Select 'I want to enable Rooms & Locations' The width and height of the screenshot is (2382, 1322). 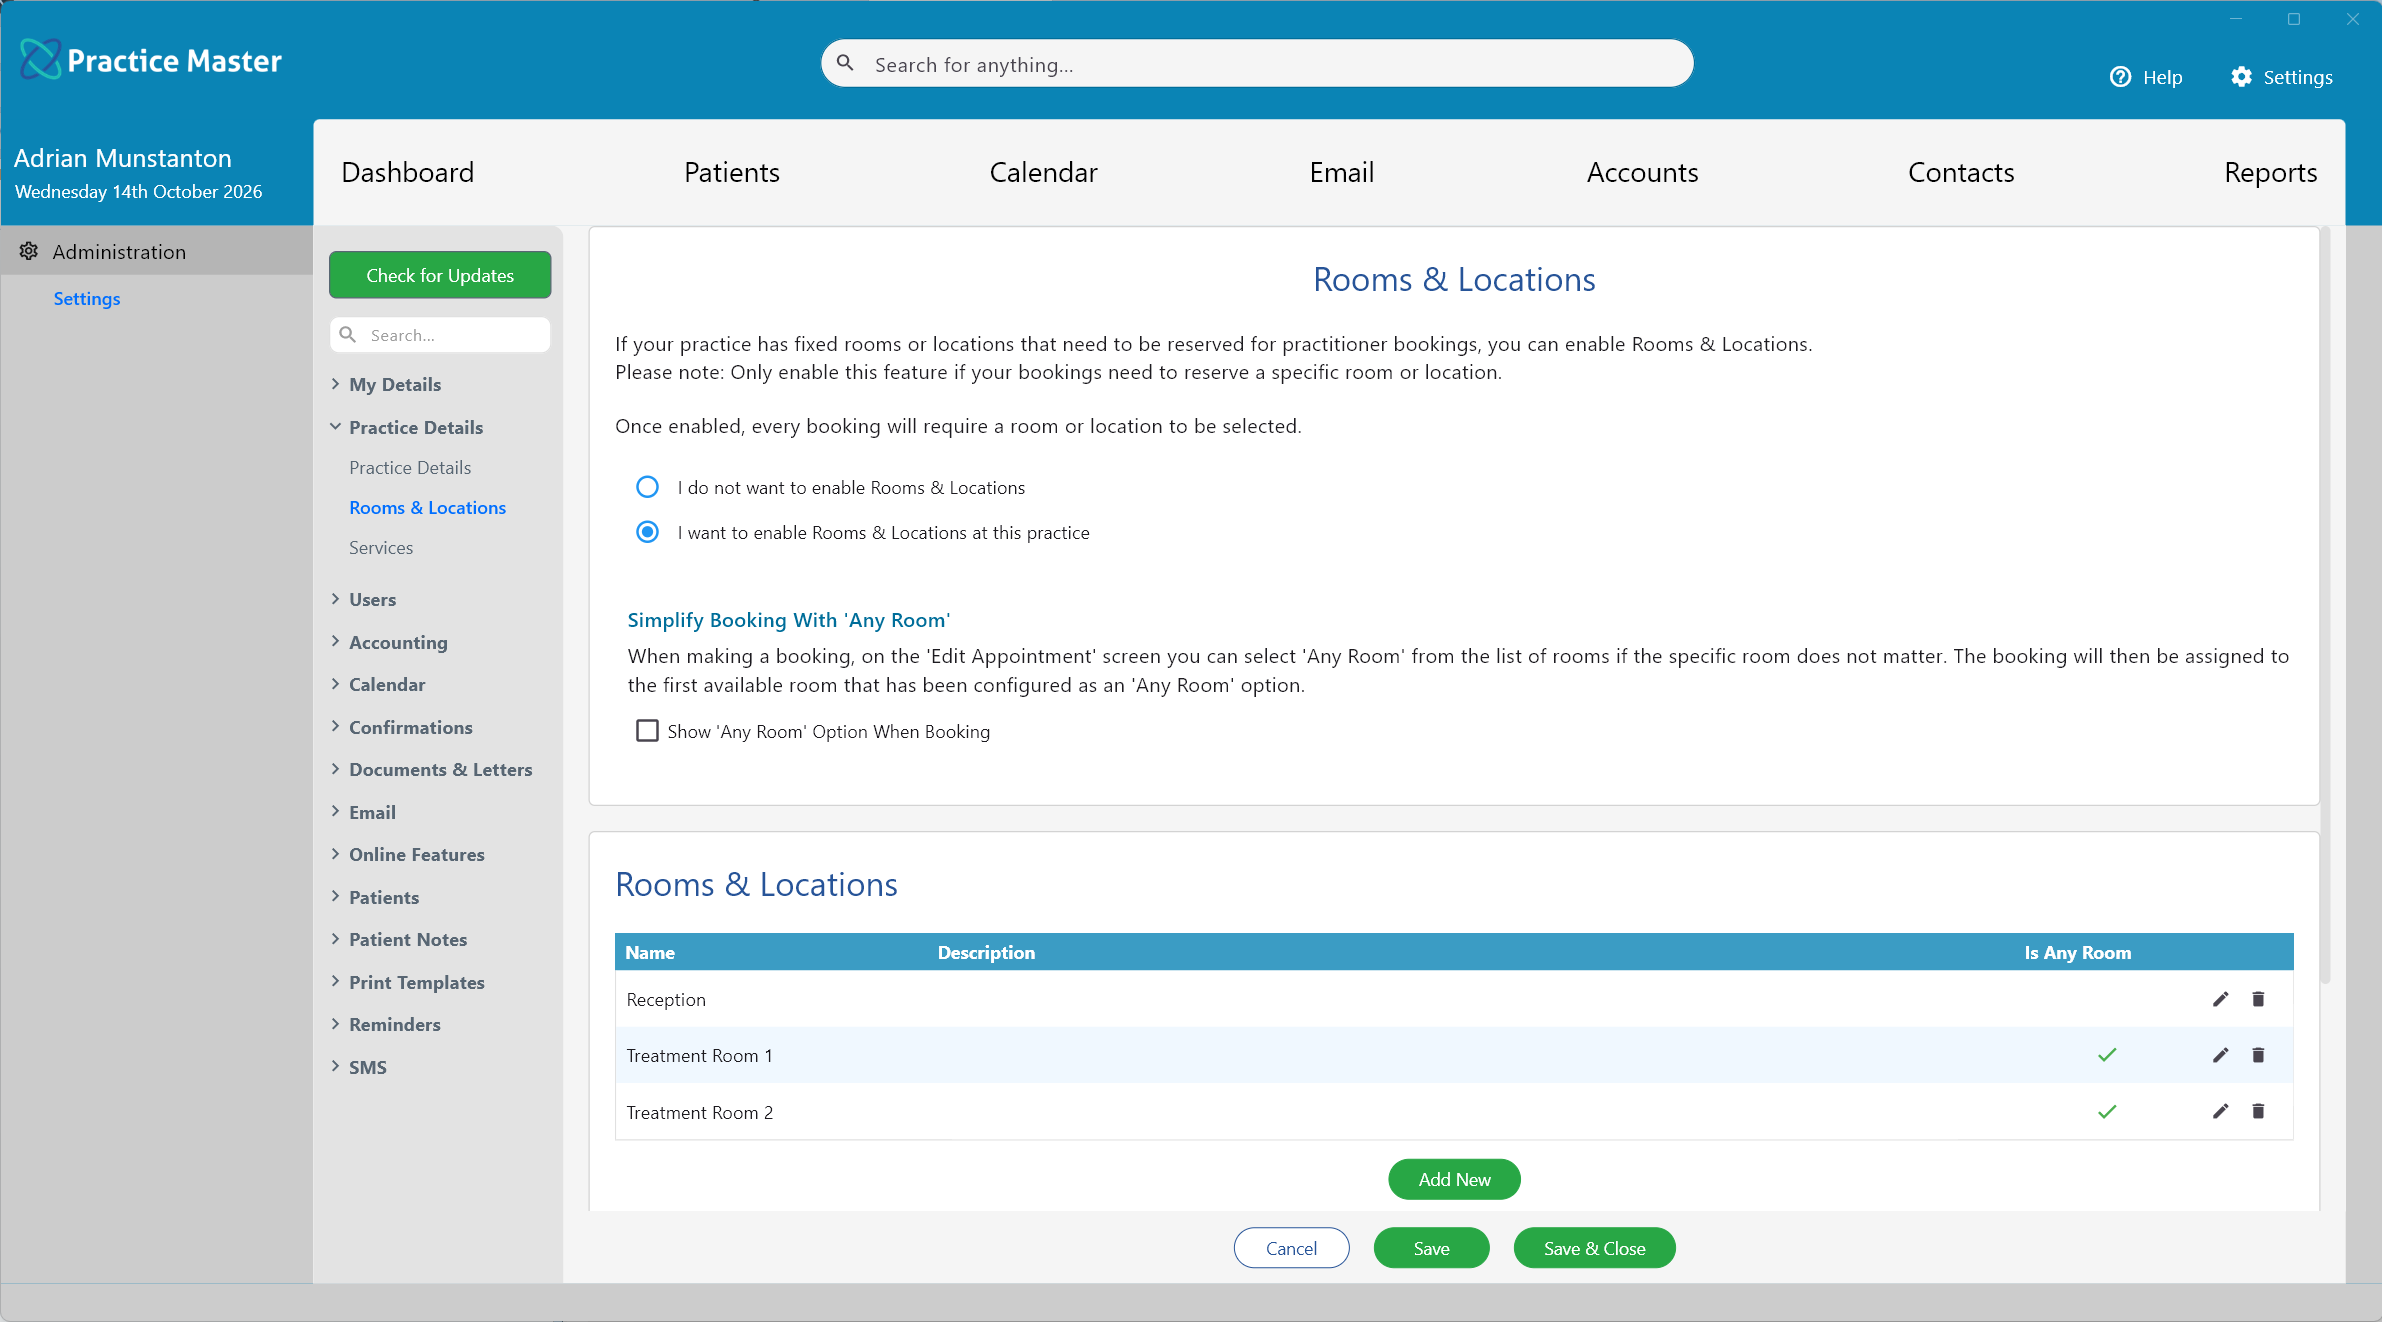(647, 532)
